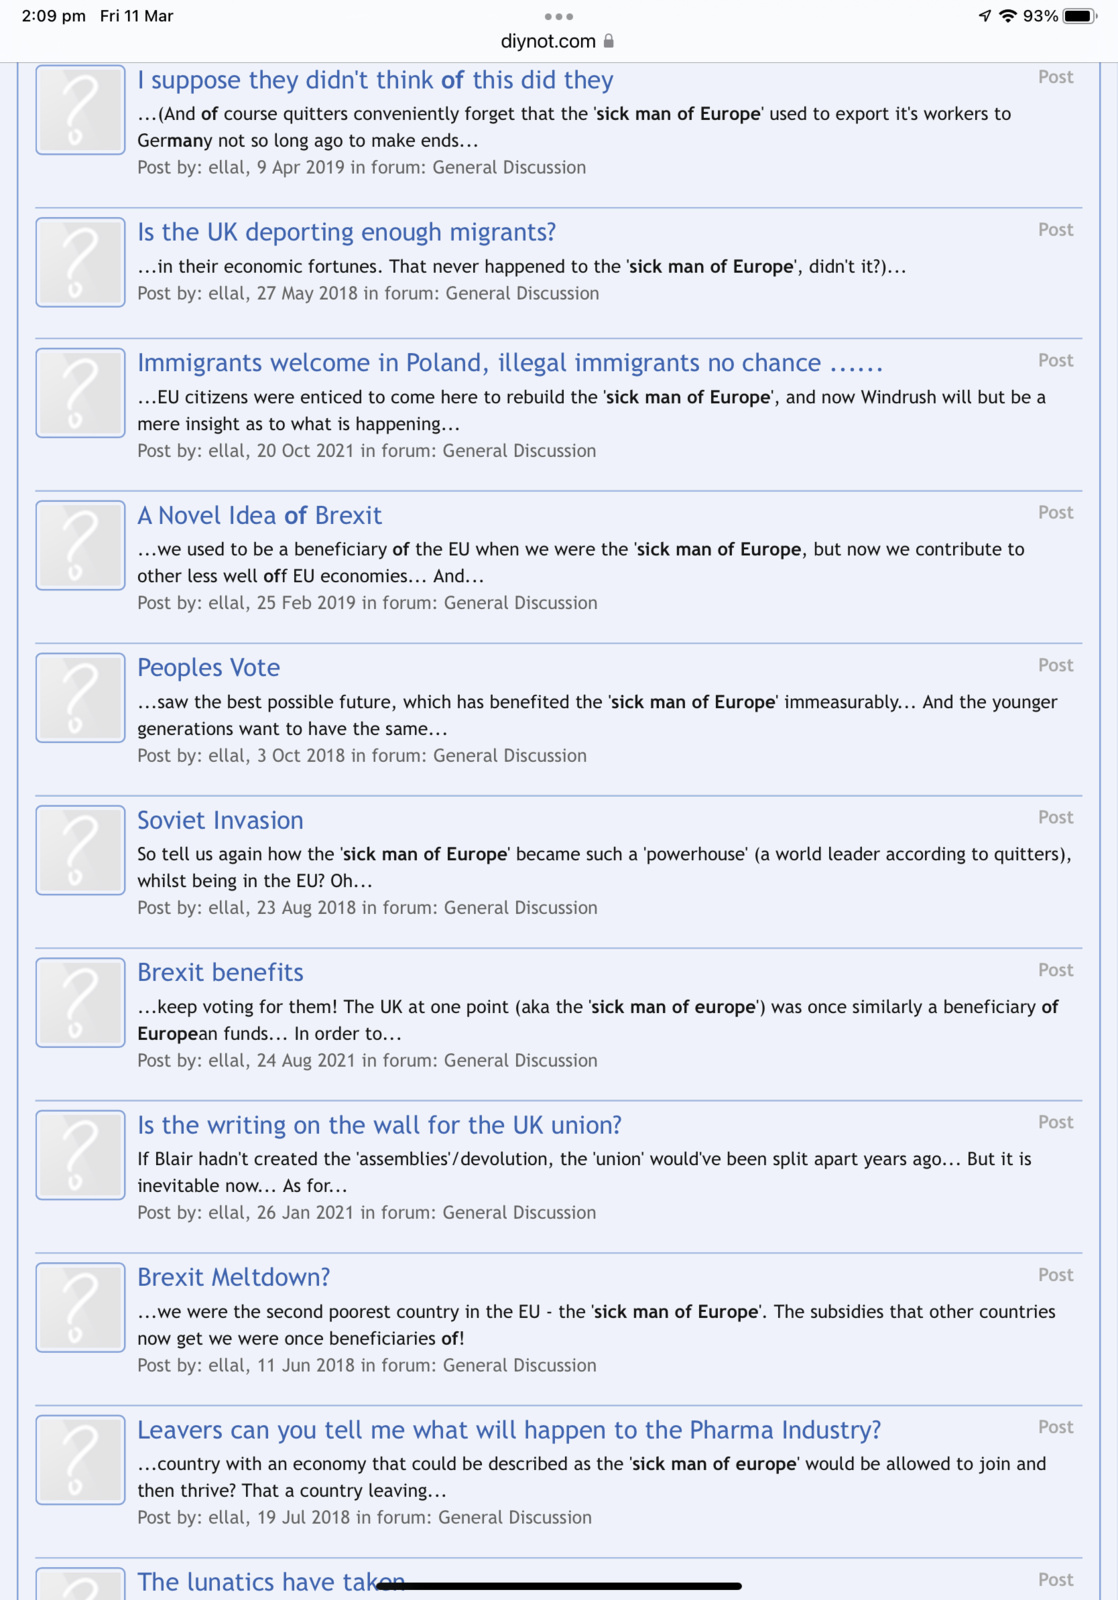Open 'Immigrants welcome in Poland' thread link
The height and width of the screenshot is (1600, 1118).
[x=509, y=363]
